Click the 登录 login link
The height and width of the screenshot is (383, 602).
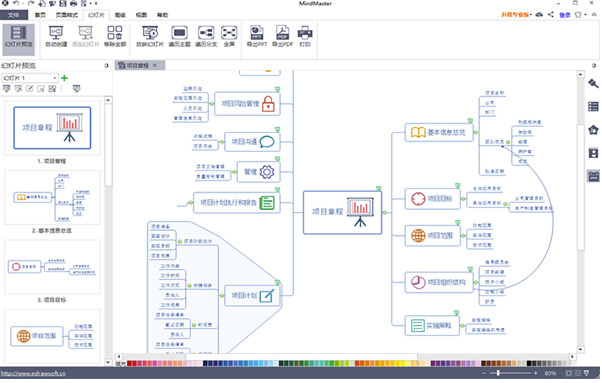click(x=564, y=15)
